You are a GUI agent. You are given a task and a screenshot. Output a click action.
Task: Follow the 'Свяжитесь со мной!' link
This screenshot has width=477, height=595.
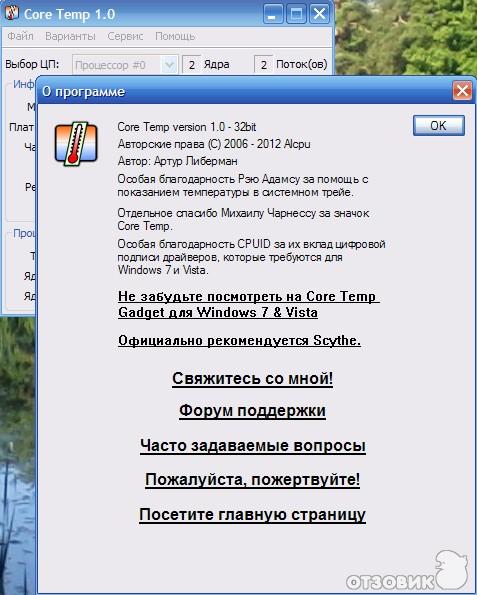(x=252, y=378)
